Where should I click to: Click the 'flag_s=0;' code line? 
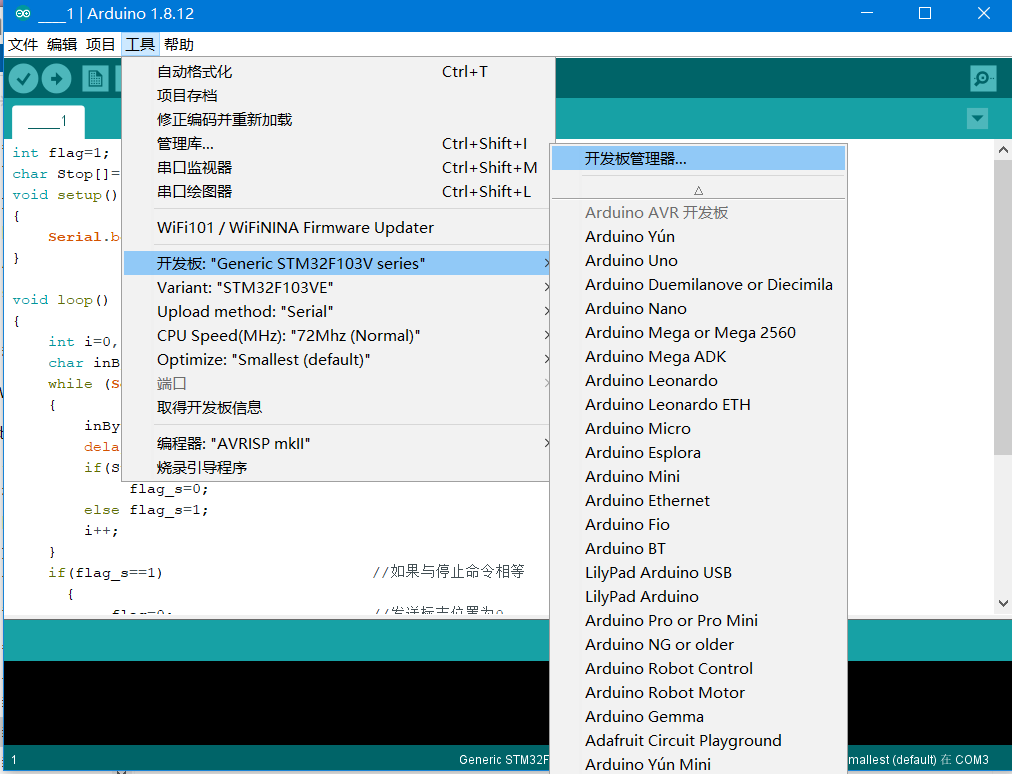(x=168, y=489)
